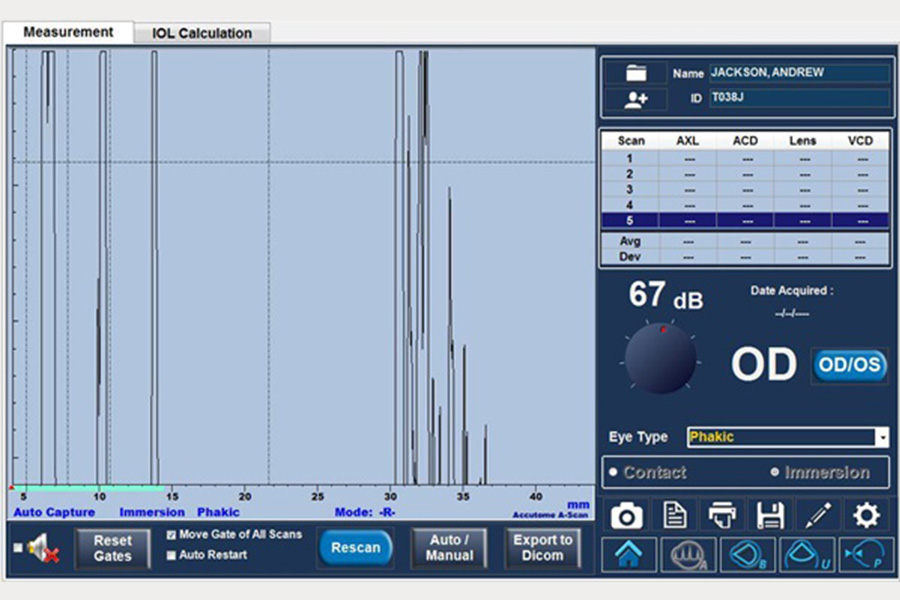Viewport: 900px width, 600px height.
Task: Toggle Auto / Manual capture mode
Action: pos(449,548)
